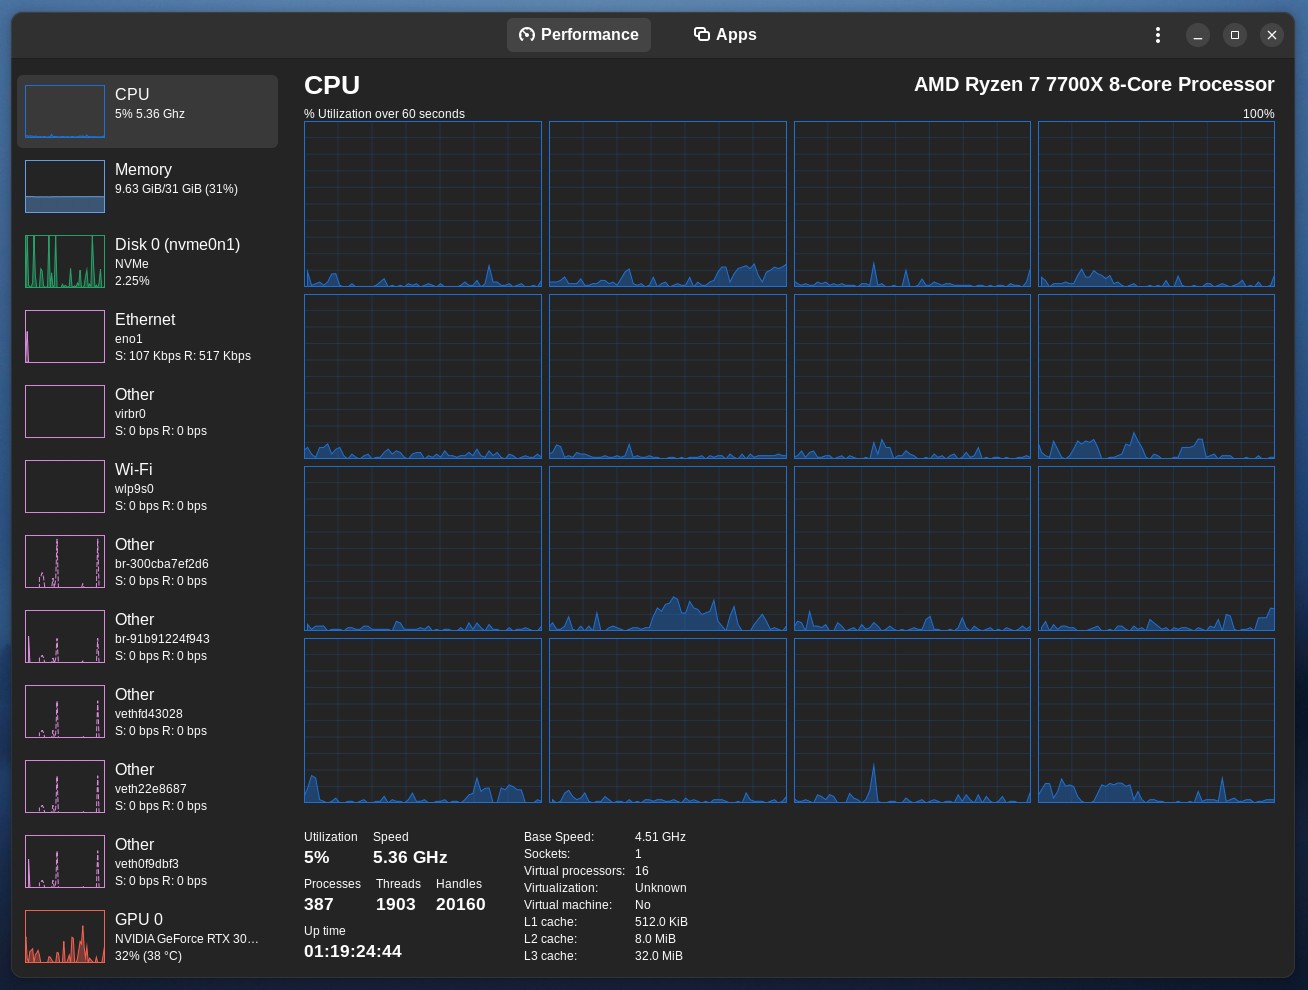This screenshot has width=1308, height=990.
Task: Select the virbr0 network entry
Action: (x=147, y=412)
